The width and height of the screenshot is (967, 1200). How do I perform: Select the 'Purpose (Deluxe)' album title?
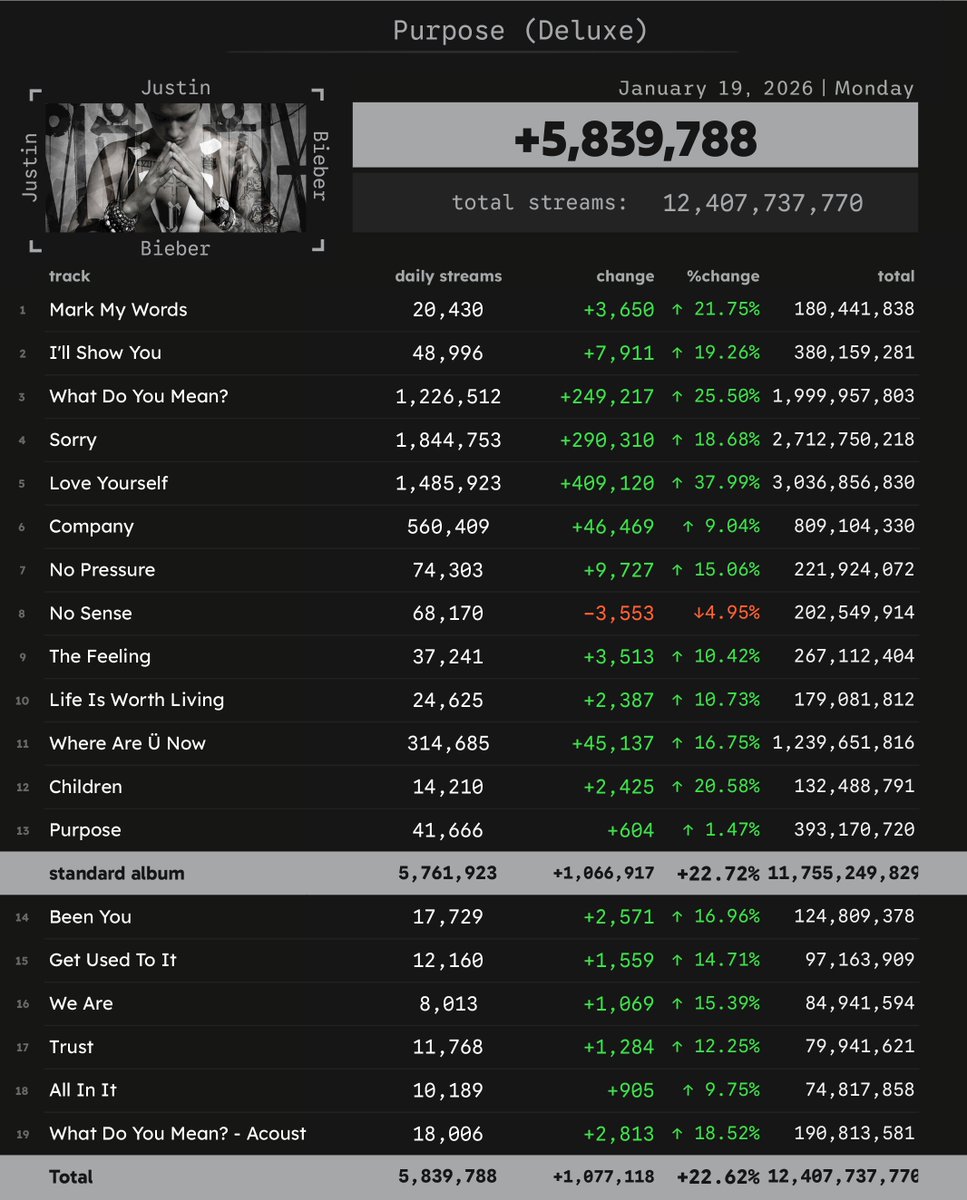tap(520, 30)
